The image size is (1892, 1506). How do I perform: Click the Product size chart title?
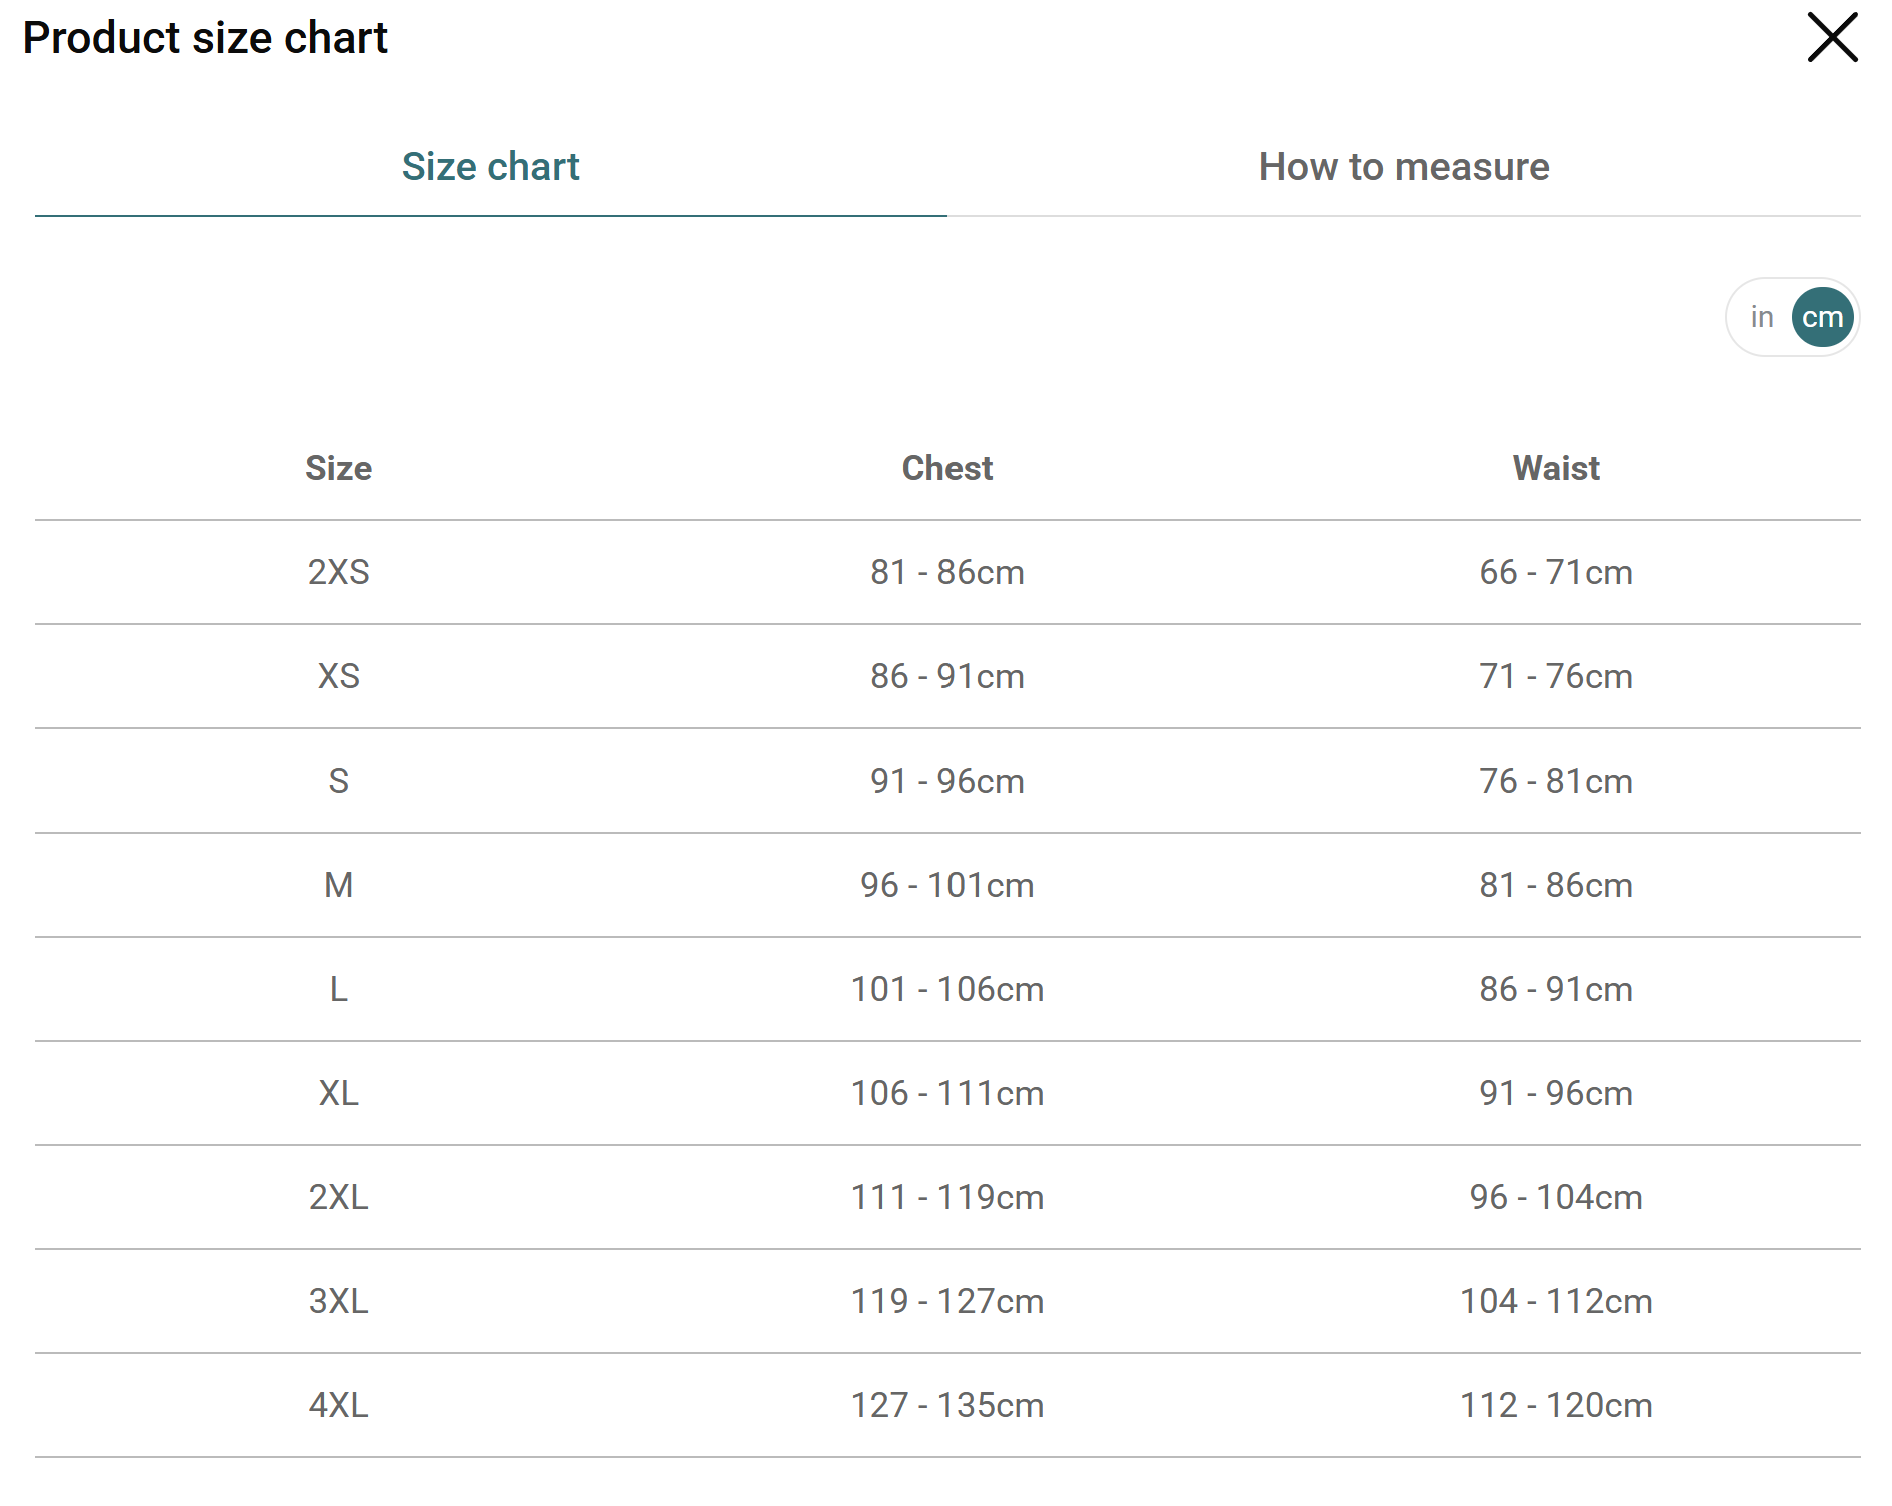coord(205,38)
